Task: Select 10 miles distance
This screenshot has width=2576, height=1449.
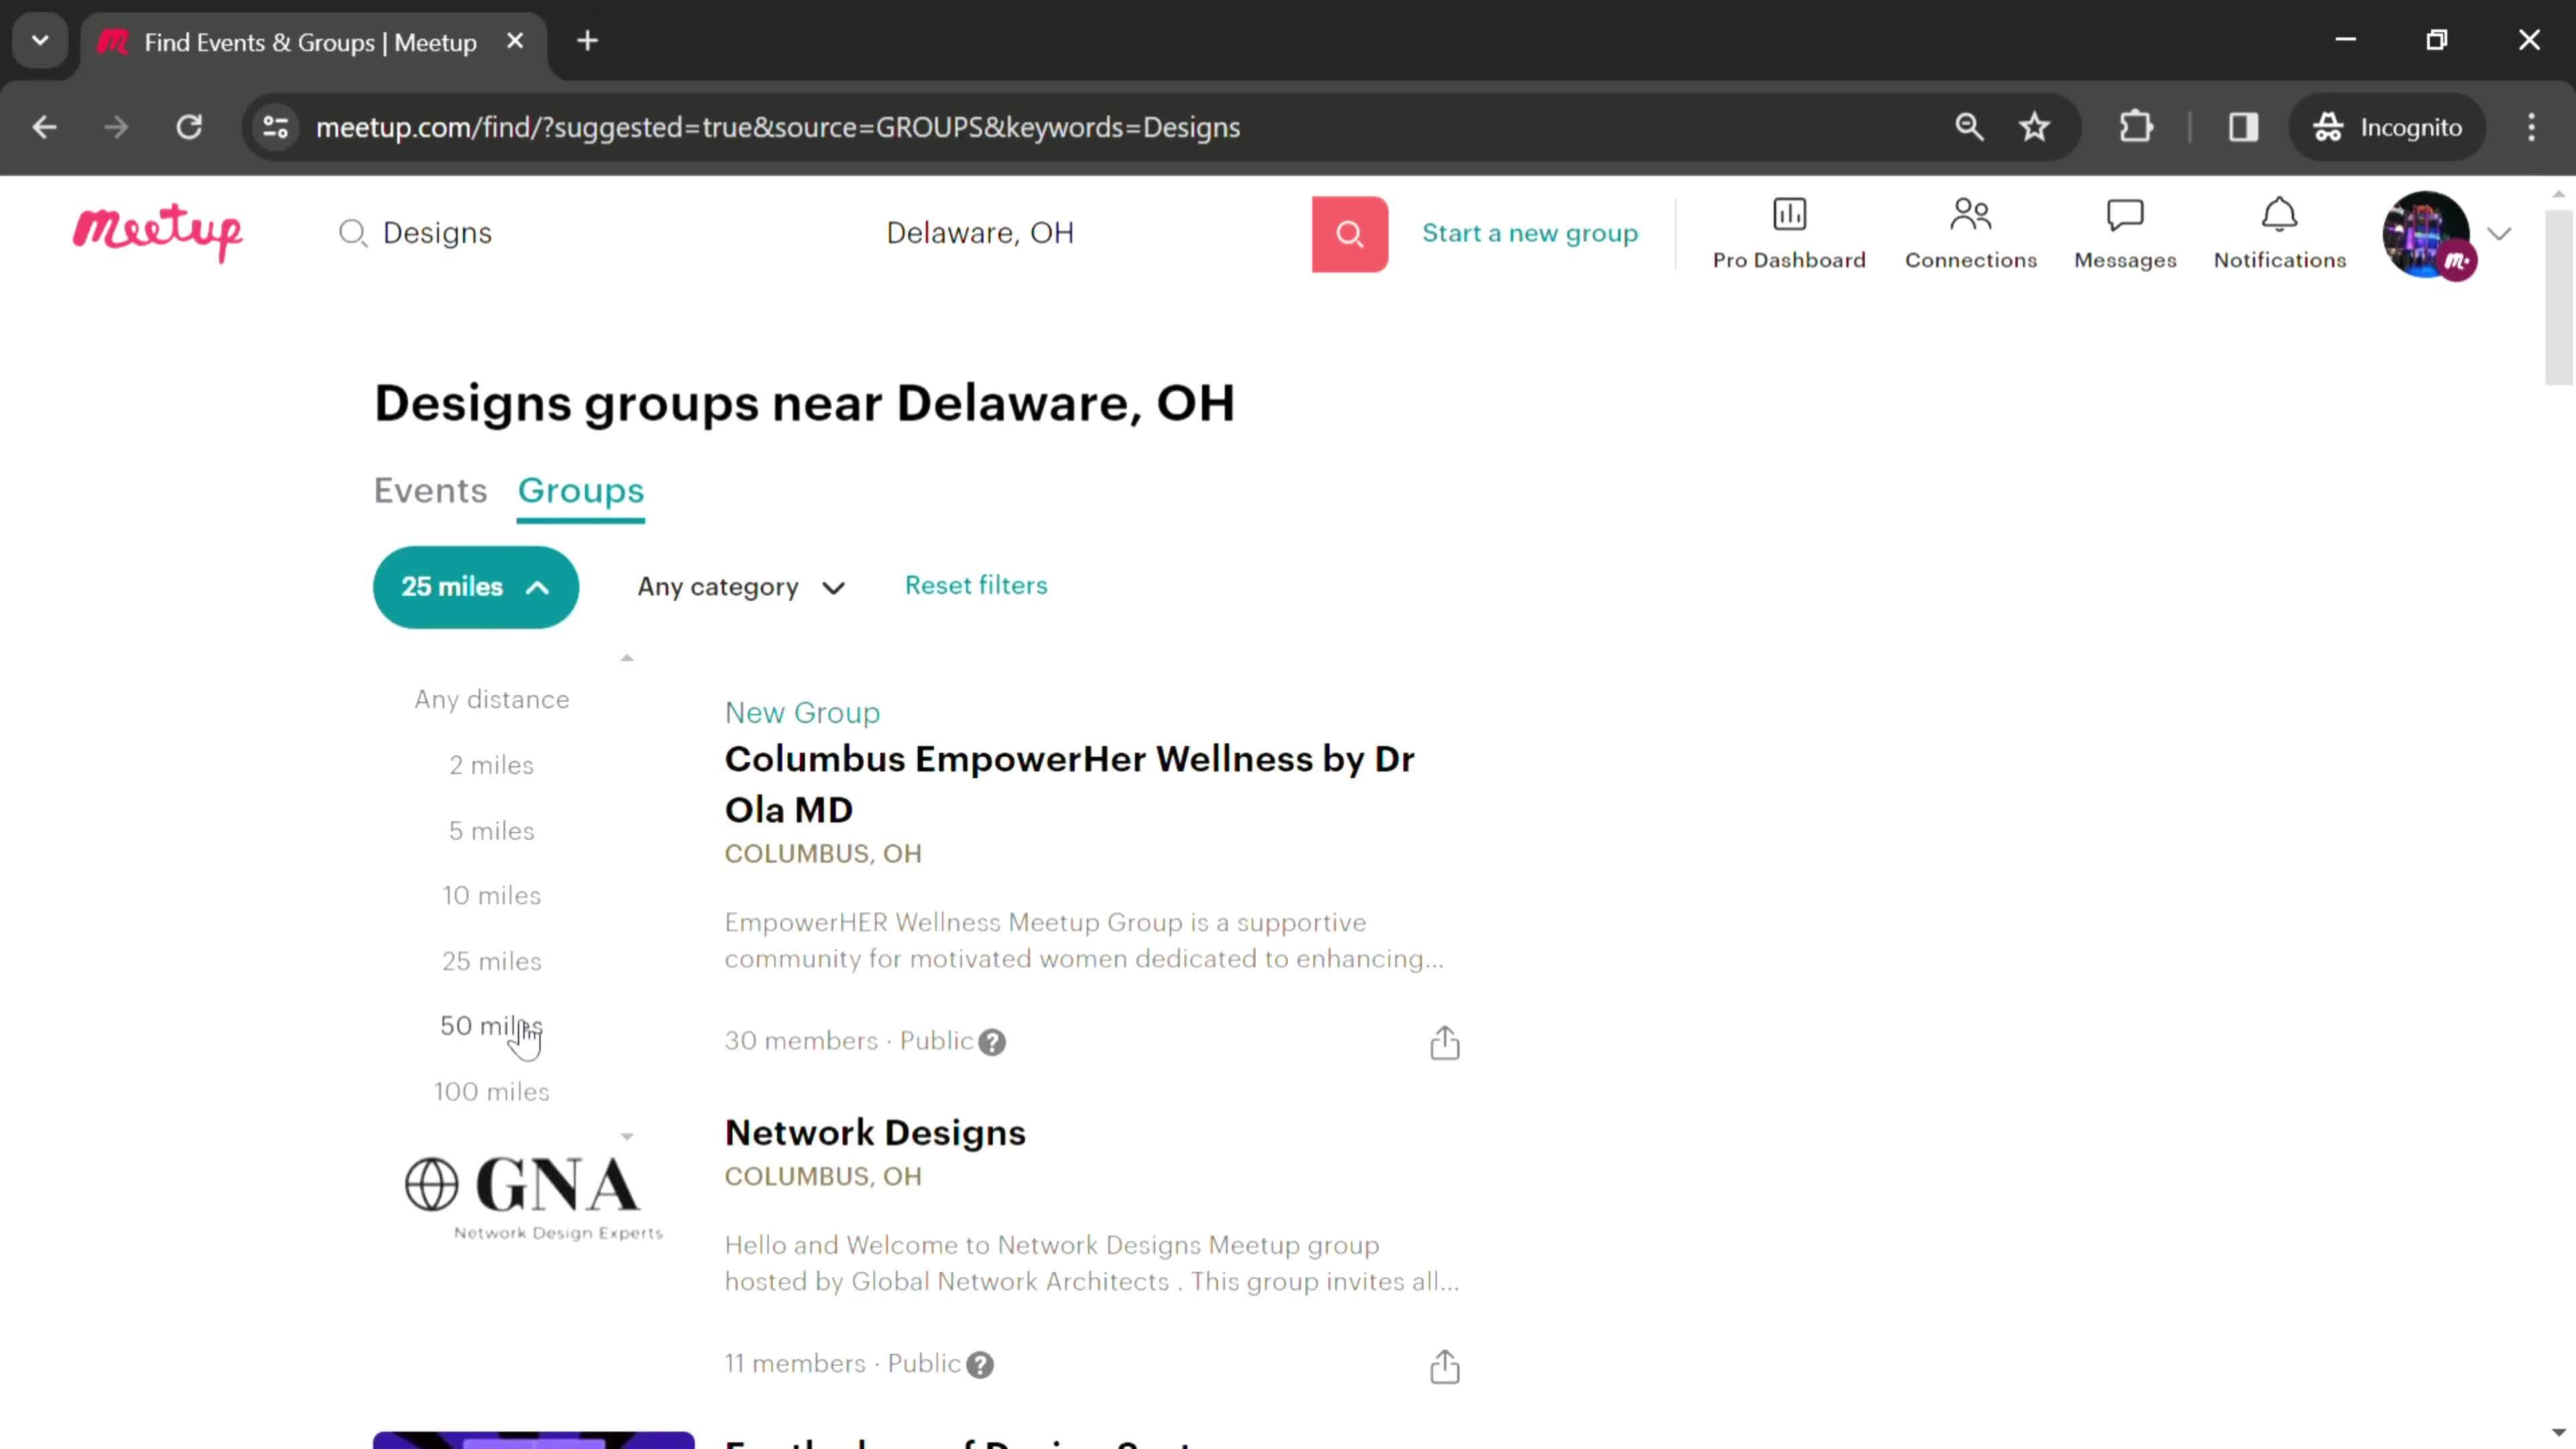Action: click(491, 895)
